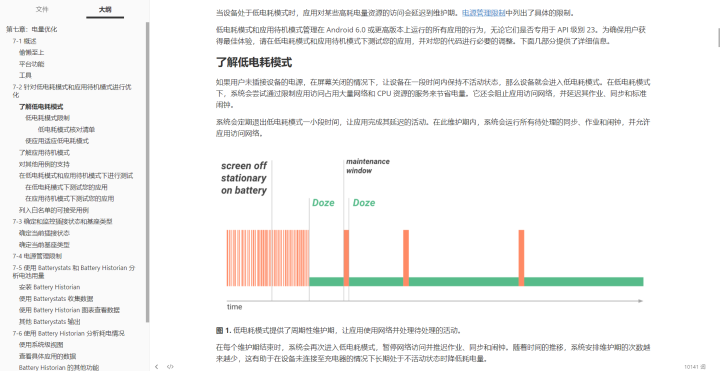The height and width of the screenshot is (371, 720).
Task: Click the 图 1. figure caption text
Action: click(339, 330)
